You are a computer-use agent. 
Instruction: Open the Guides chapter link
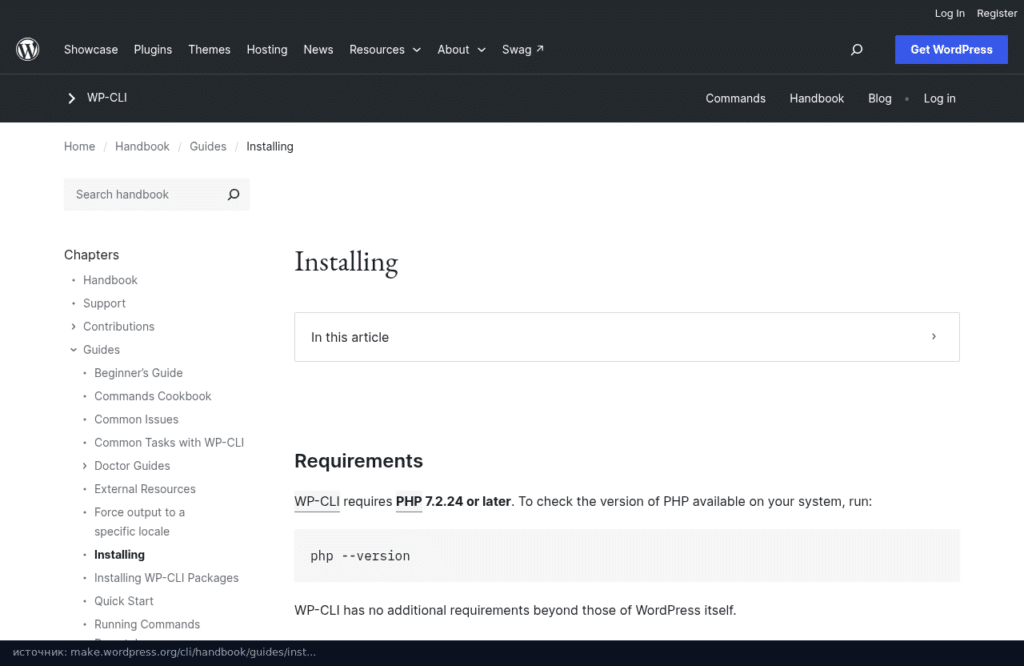click(101, 350)
